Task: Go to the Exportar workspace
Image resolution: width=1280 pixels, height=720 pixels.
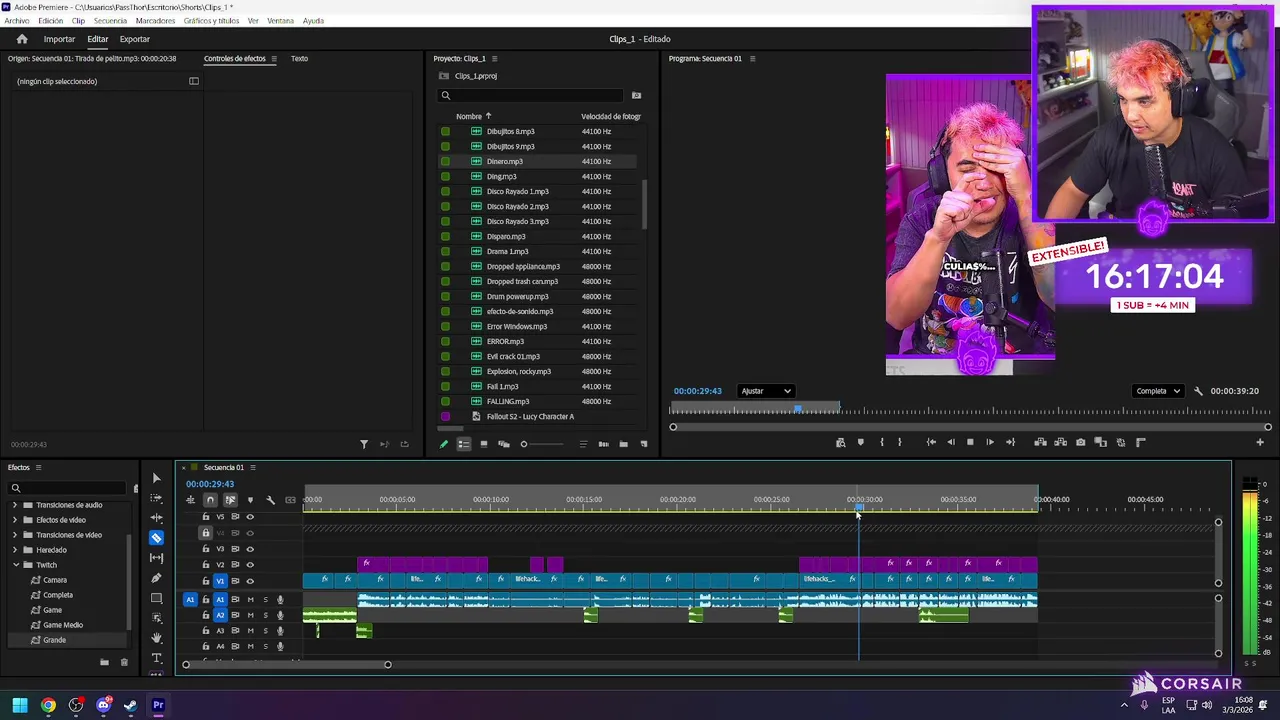Action: [134, 39]
